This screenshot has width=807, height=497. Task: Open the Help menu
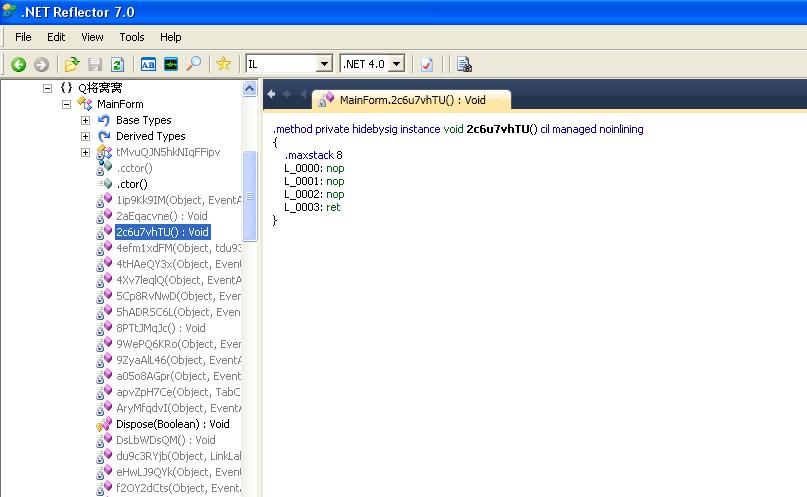pos(170,37)
